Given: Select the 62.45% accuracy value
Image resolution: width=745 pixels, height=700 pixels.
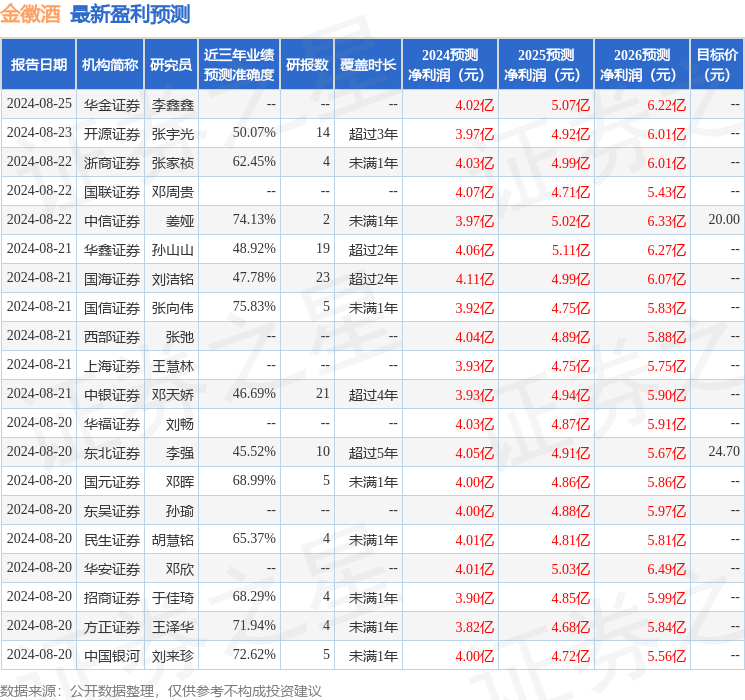Looking at the screenshot, I should pos(254,162).
